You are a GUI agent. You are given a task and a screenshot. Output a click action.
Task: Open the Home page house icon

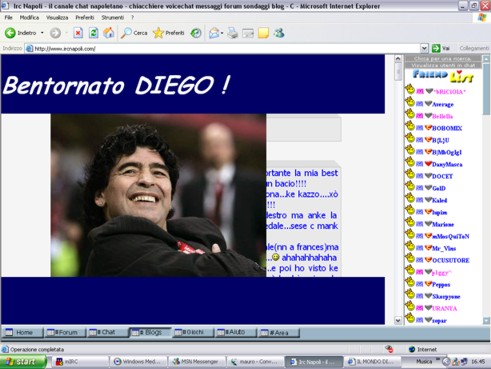pyautogui.click(x=109, y=33)
